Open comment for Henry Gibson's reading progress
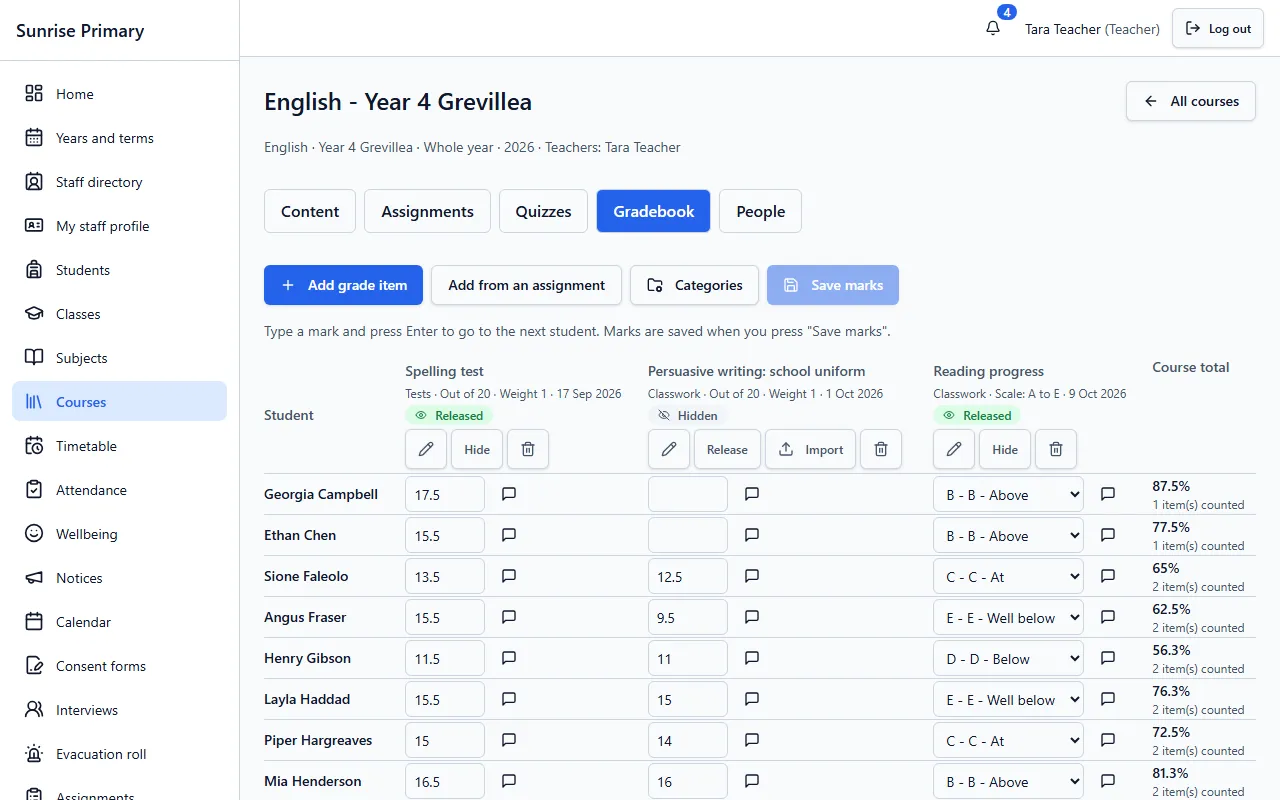 (1108, 658)
